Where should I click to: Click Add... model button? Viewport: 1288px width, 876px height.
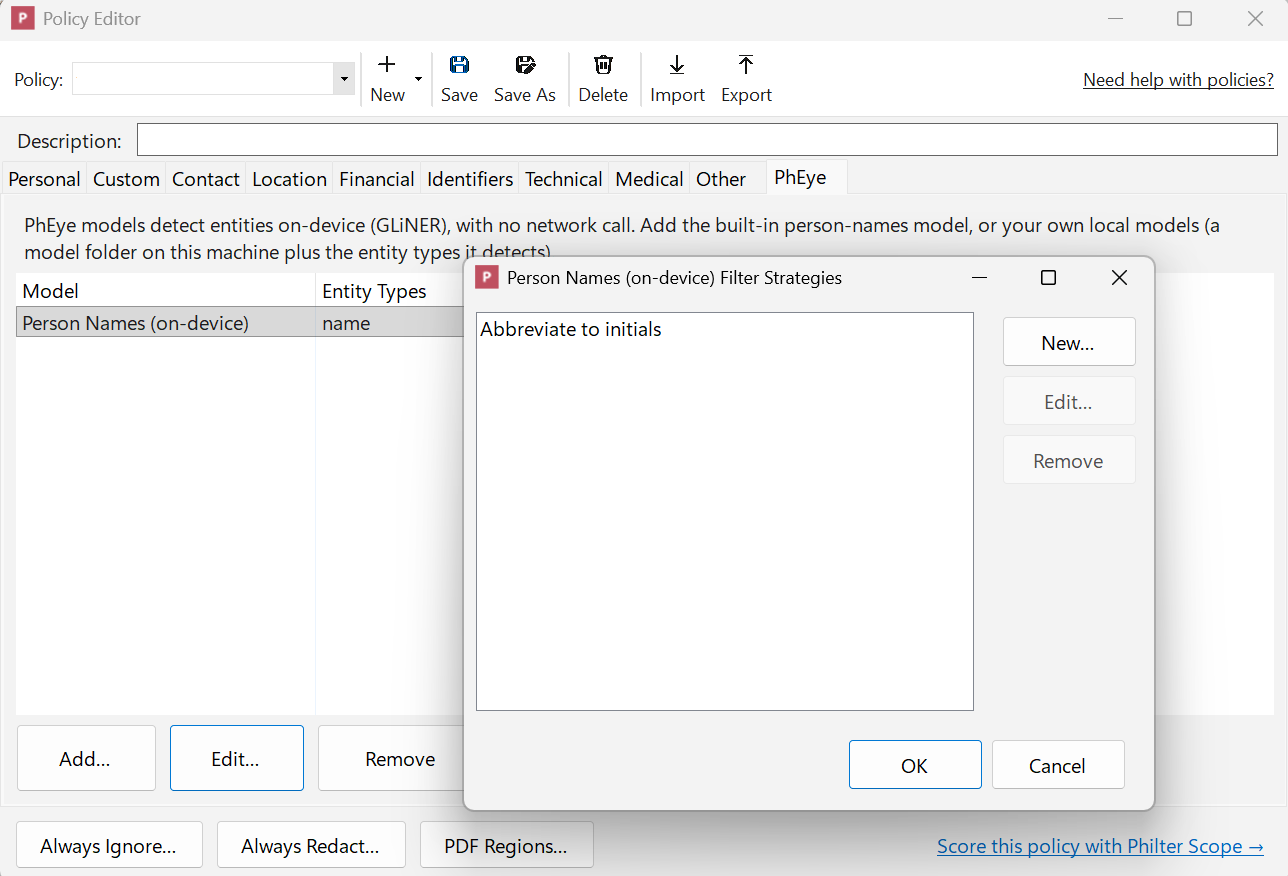tap(86, 758)
